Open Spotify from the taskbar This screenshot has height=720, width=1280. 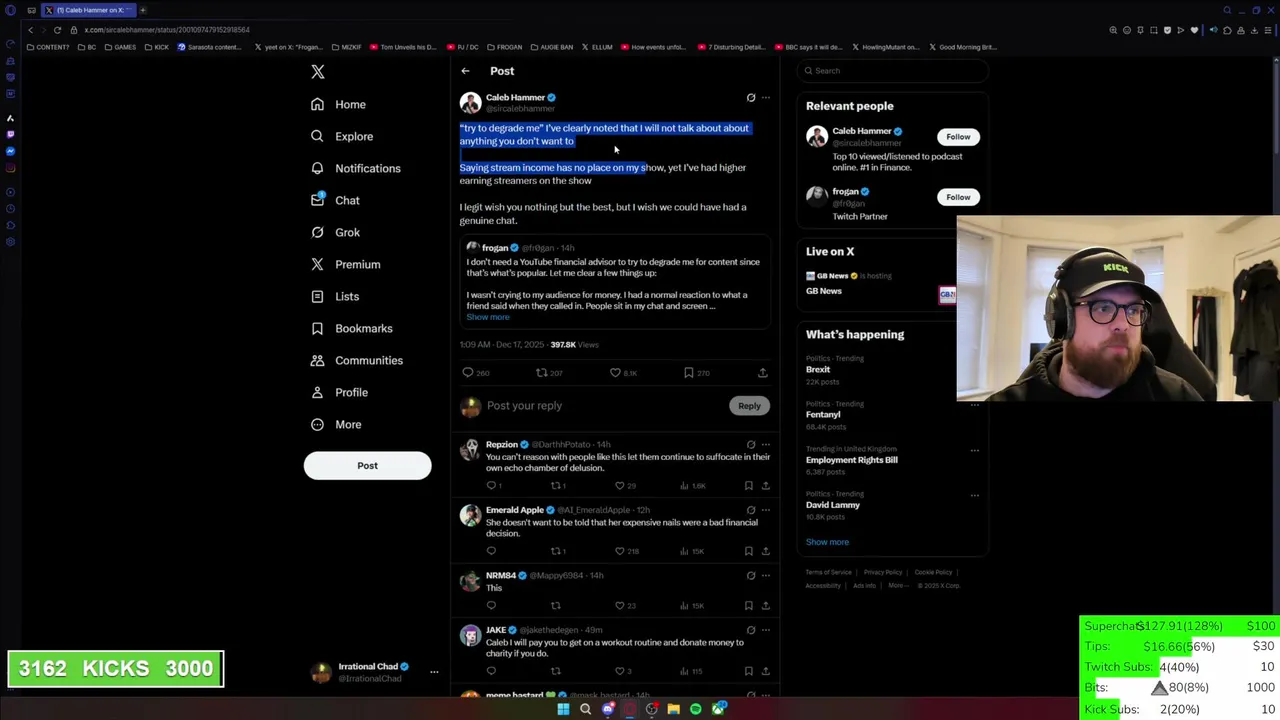tap(696, 709)
